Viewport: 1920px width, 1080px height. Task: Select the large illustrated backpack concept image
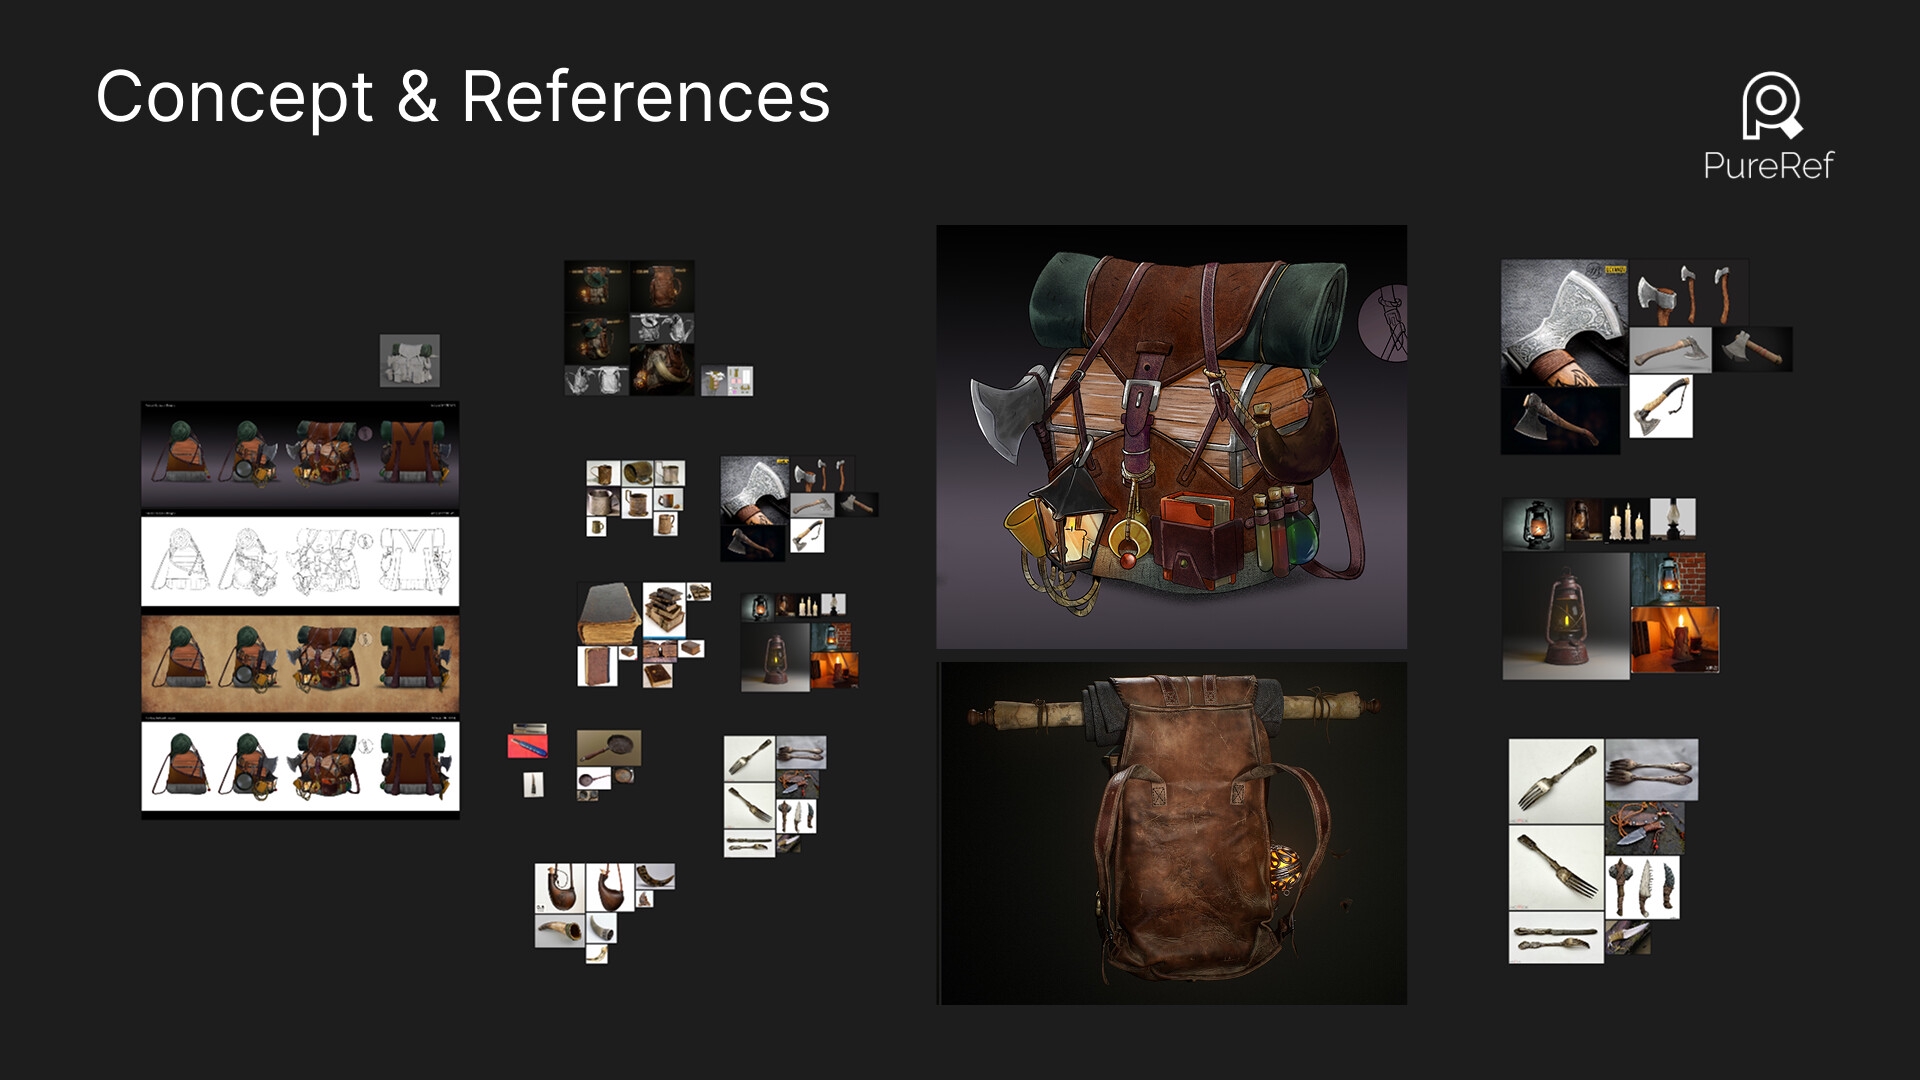point(1171,437)
